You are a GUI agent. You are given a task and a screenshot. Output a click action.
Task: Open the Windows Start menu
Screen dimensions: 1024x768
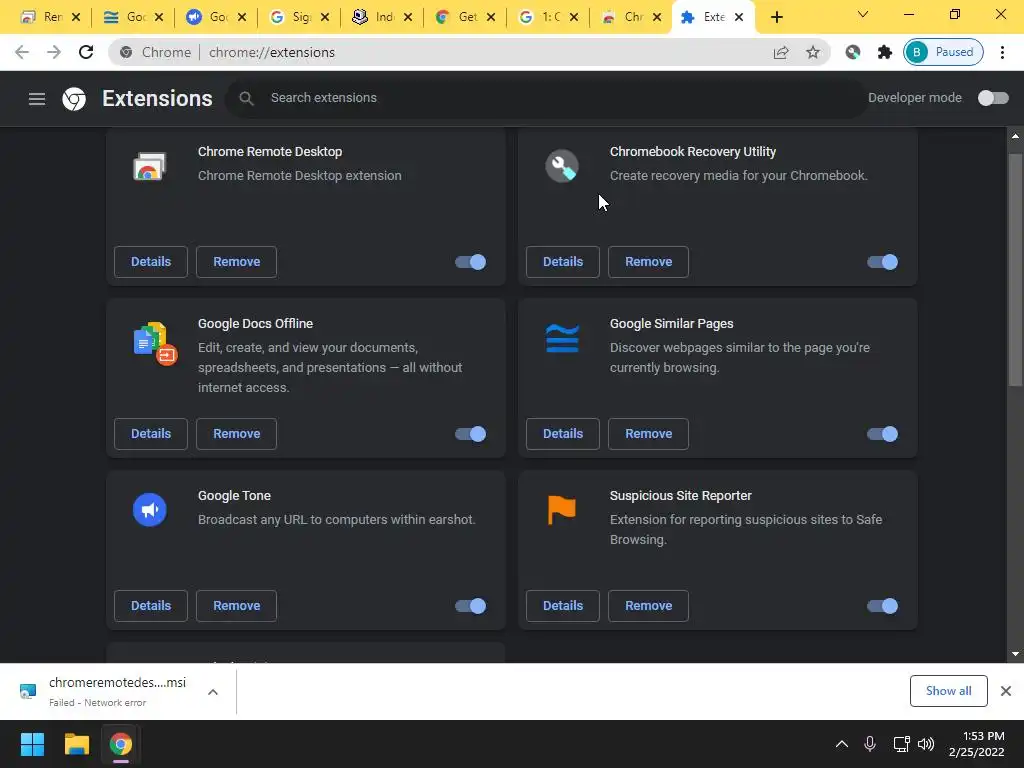[x=32, y=744]
